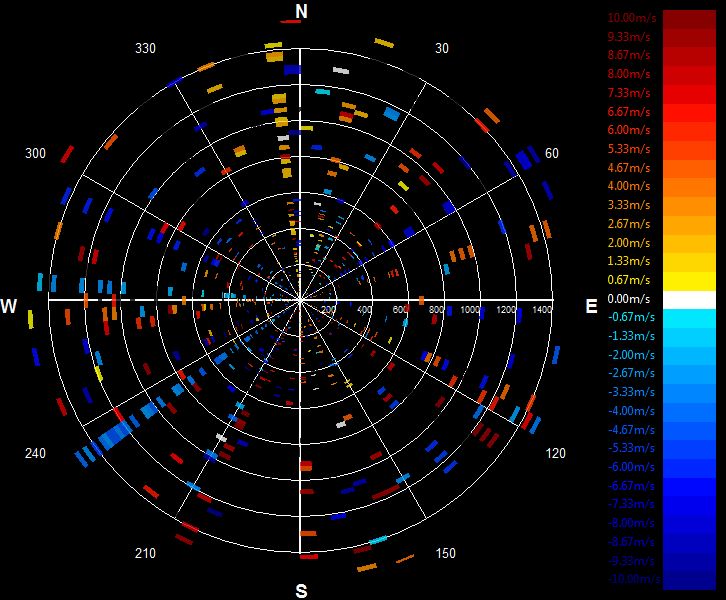Screen dimensions: 726x600
Task: Click the -0.67m/s legend label
Action: tap(631, 317)
